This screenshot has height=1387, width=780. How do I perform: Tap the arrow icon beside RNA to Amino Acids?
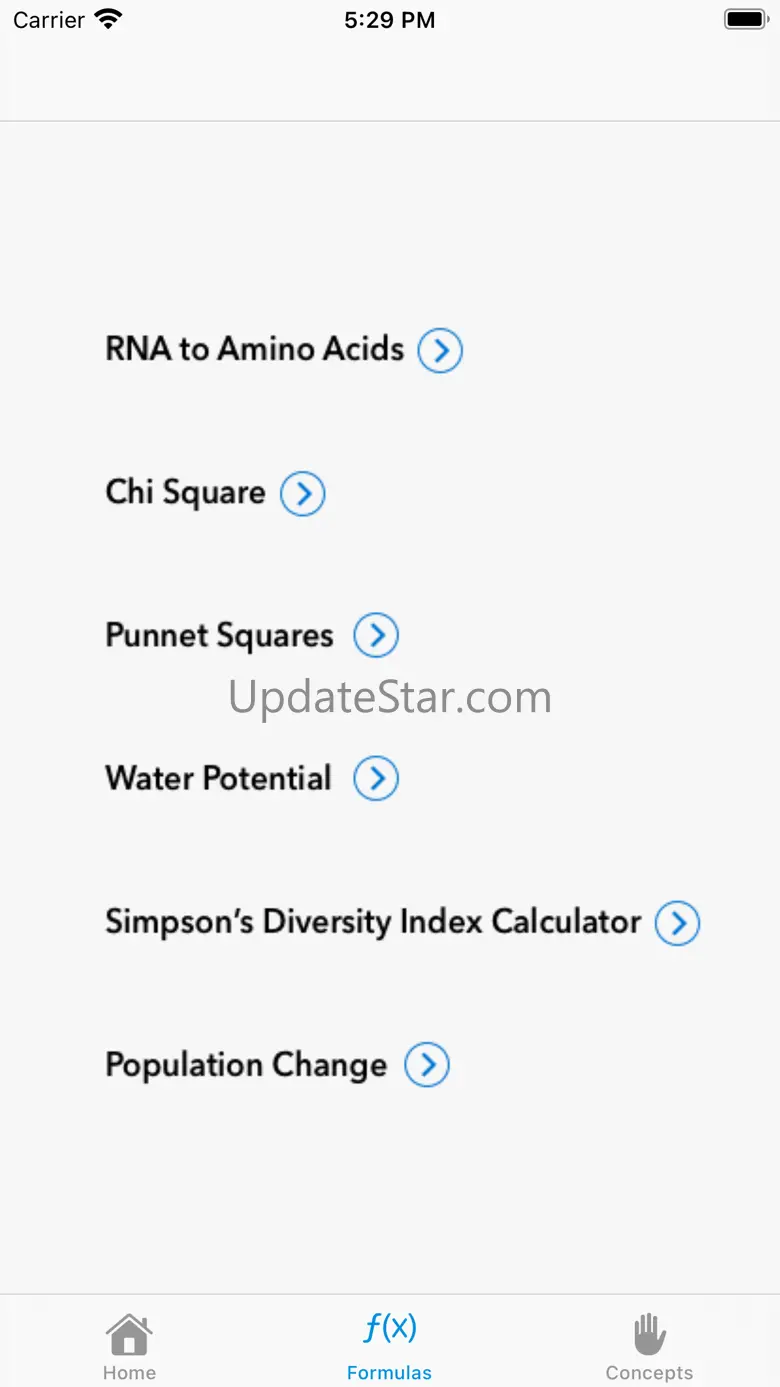pos(440,351)
